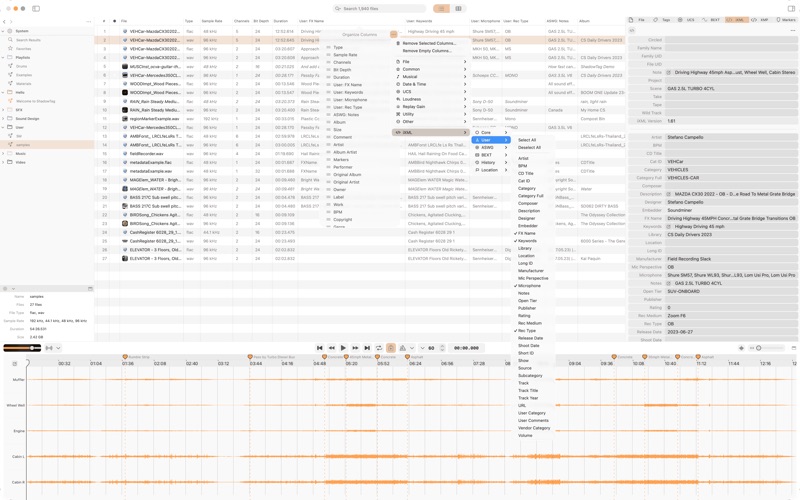Toggle the highlighted orange auto-play button
The height and width of the screenshot is (500, 800).
pos(390,348)
